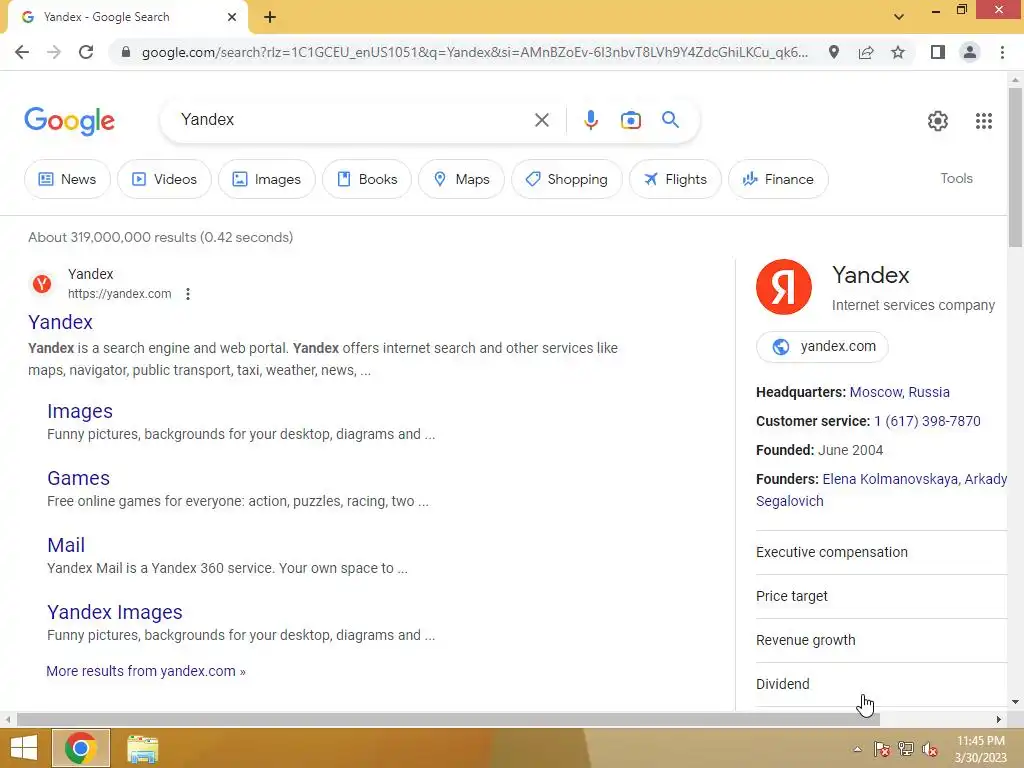Open the tab search chevron
Screen dimensions: 1024x768
[x=899, y=17]
